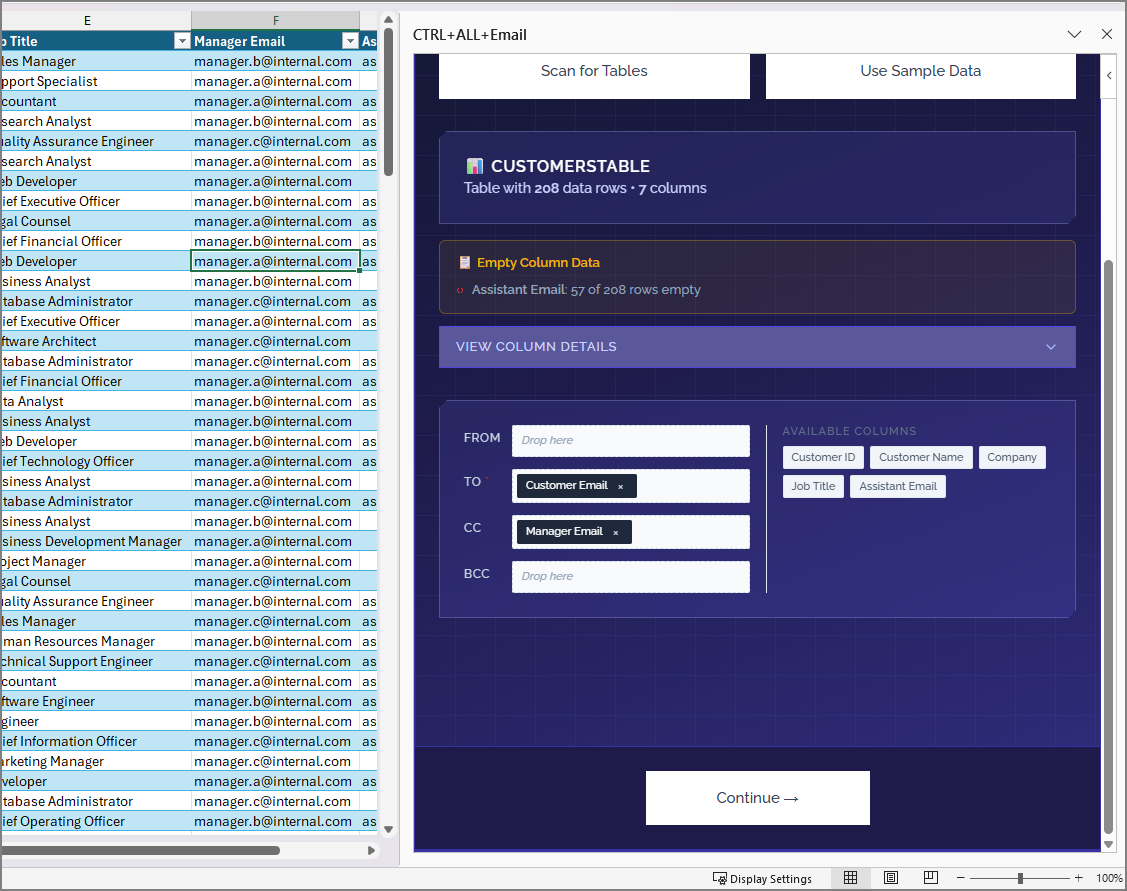Open the Manager Email column filter dropdown
Image resolution: width=1127 pixels, height=891 pixels.
[x=350, y=40]
